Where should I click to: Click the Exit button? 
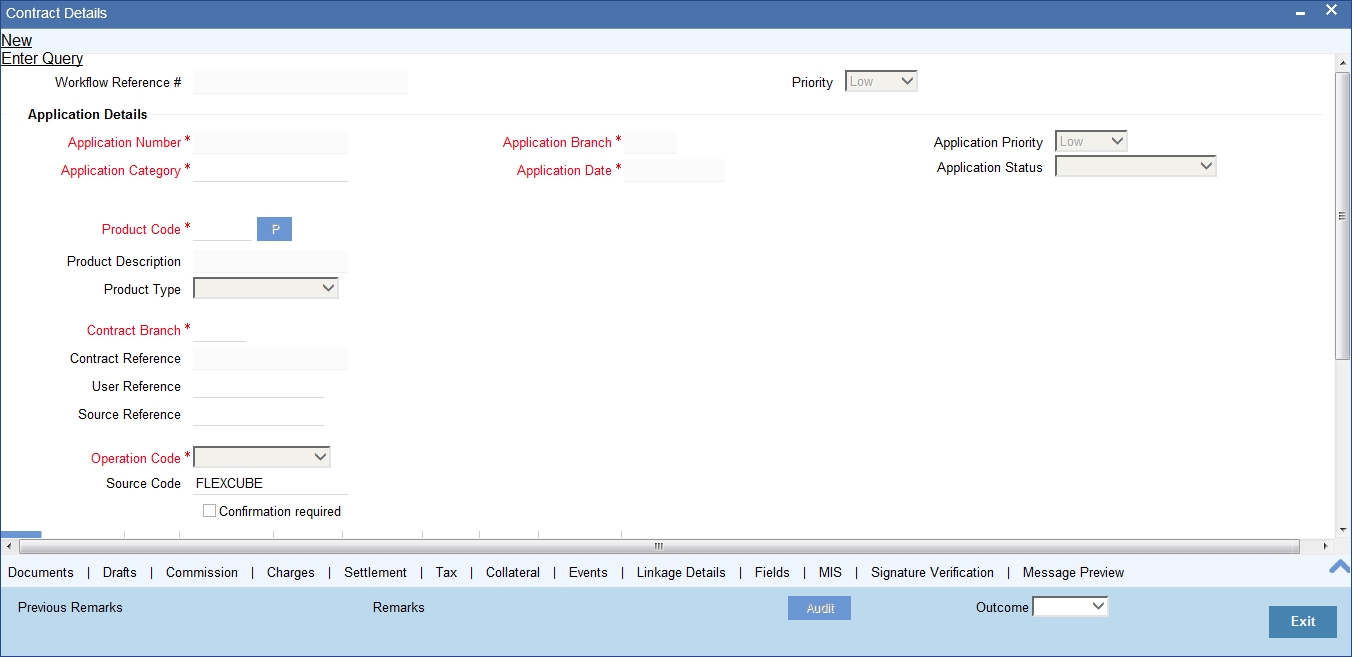pos(1303,621)
